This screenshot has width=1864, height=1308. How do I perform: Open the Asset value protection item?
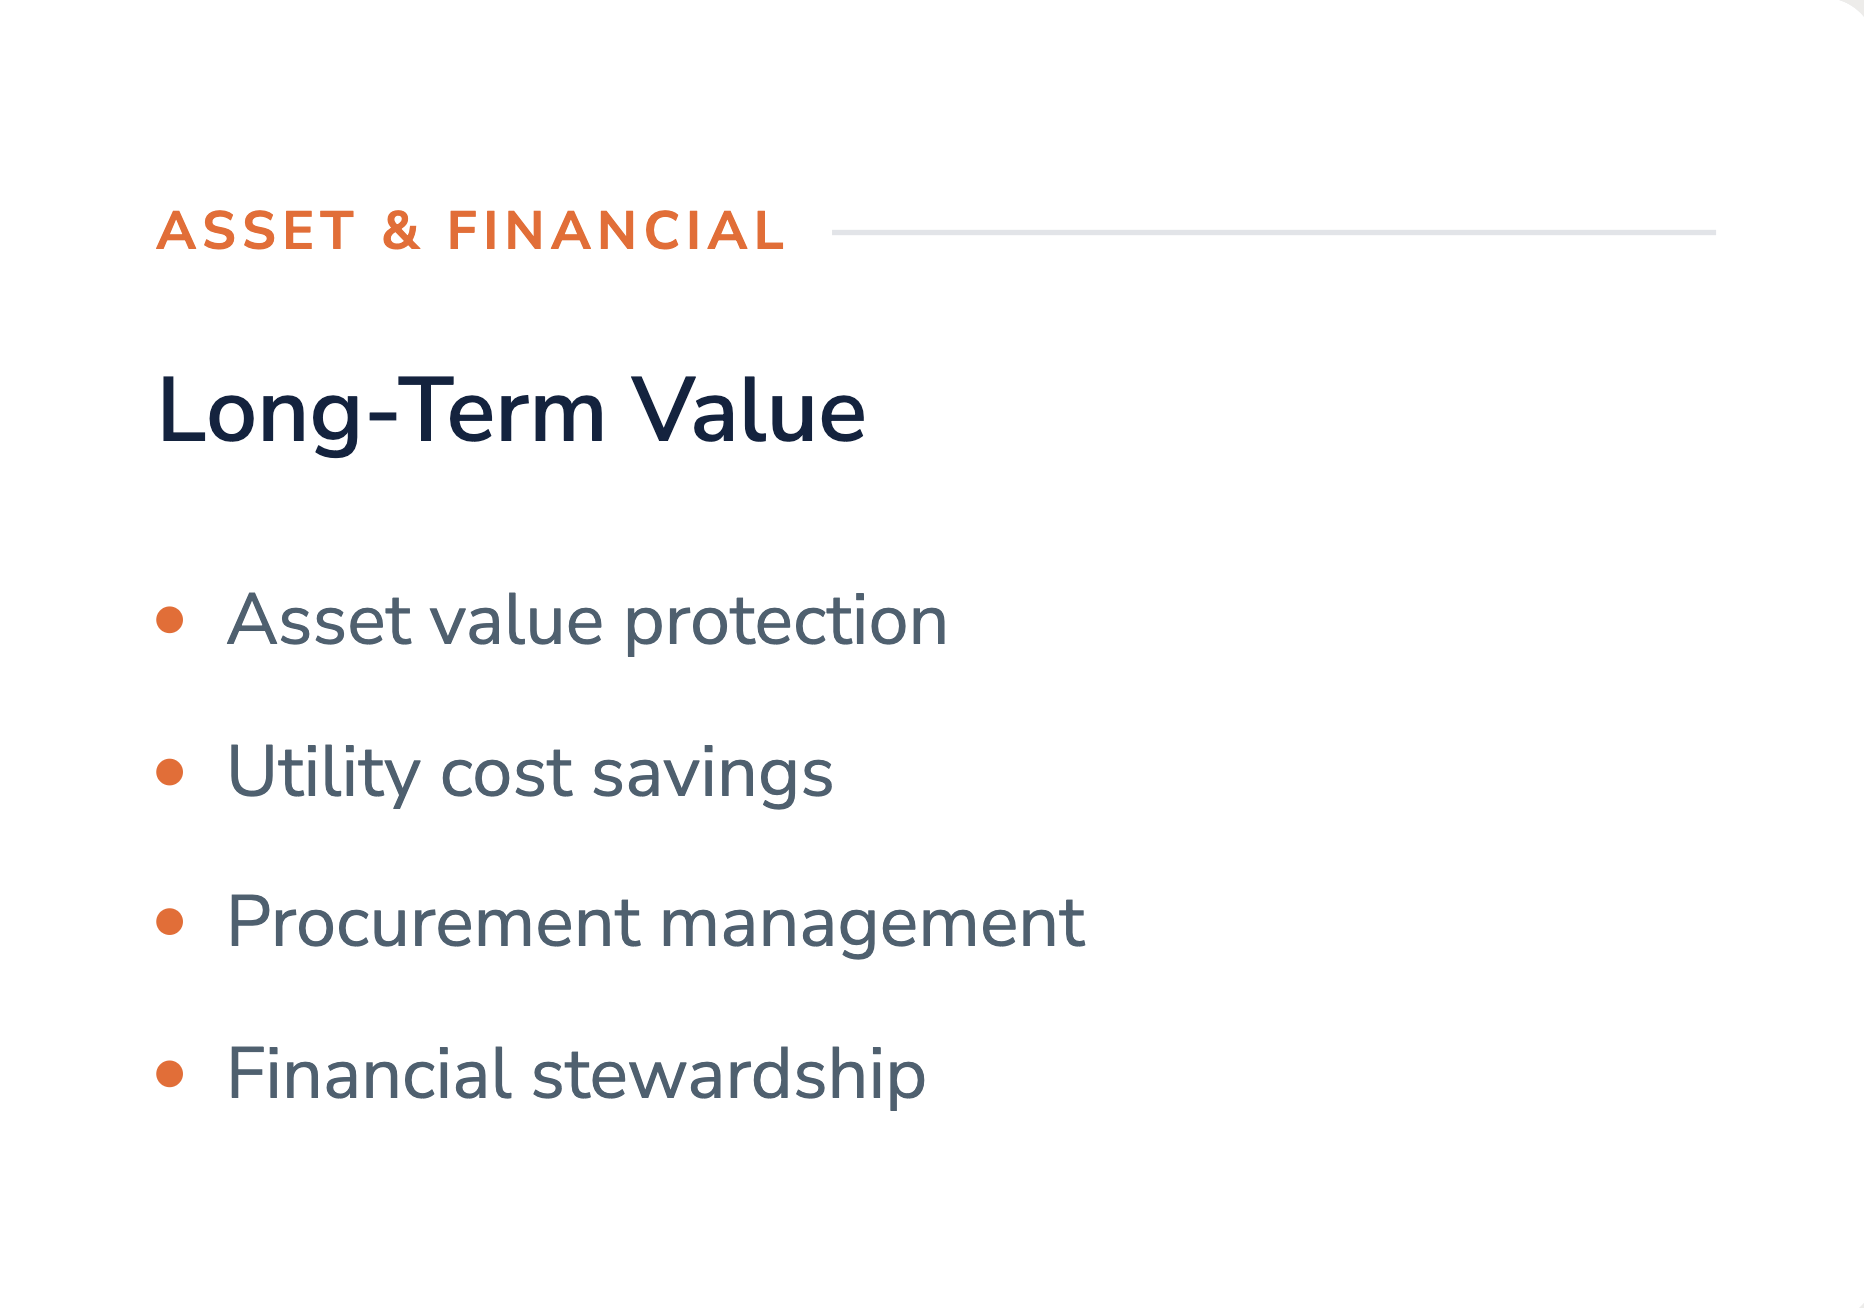(x=587, y=620)
